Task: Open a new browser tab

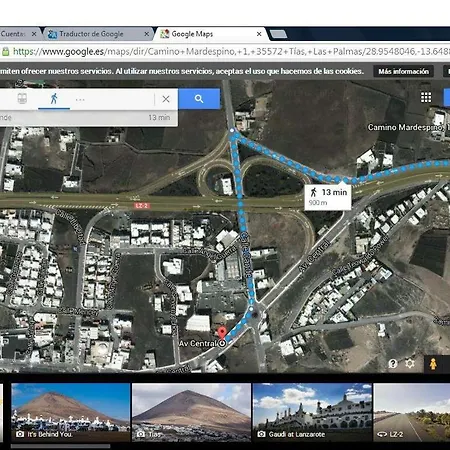Action: coord(278,34)
